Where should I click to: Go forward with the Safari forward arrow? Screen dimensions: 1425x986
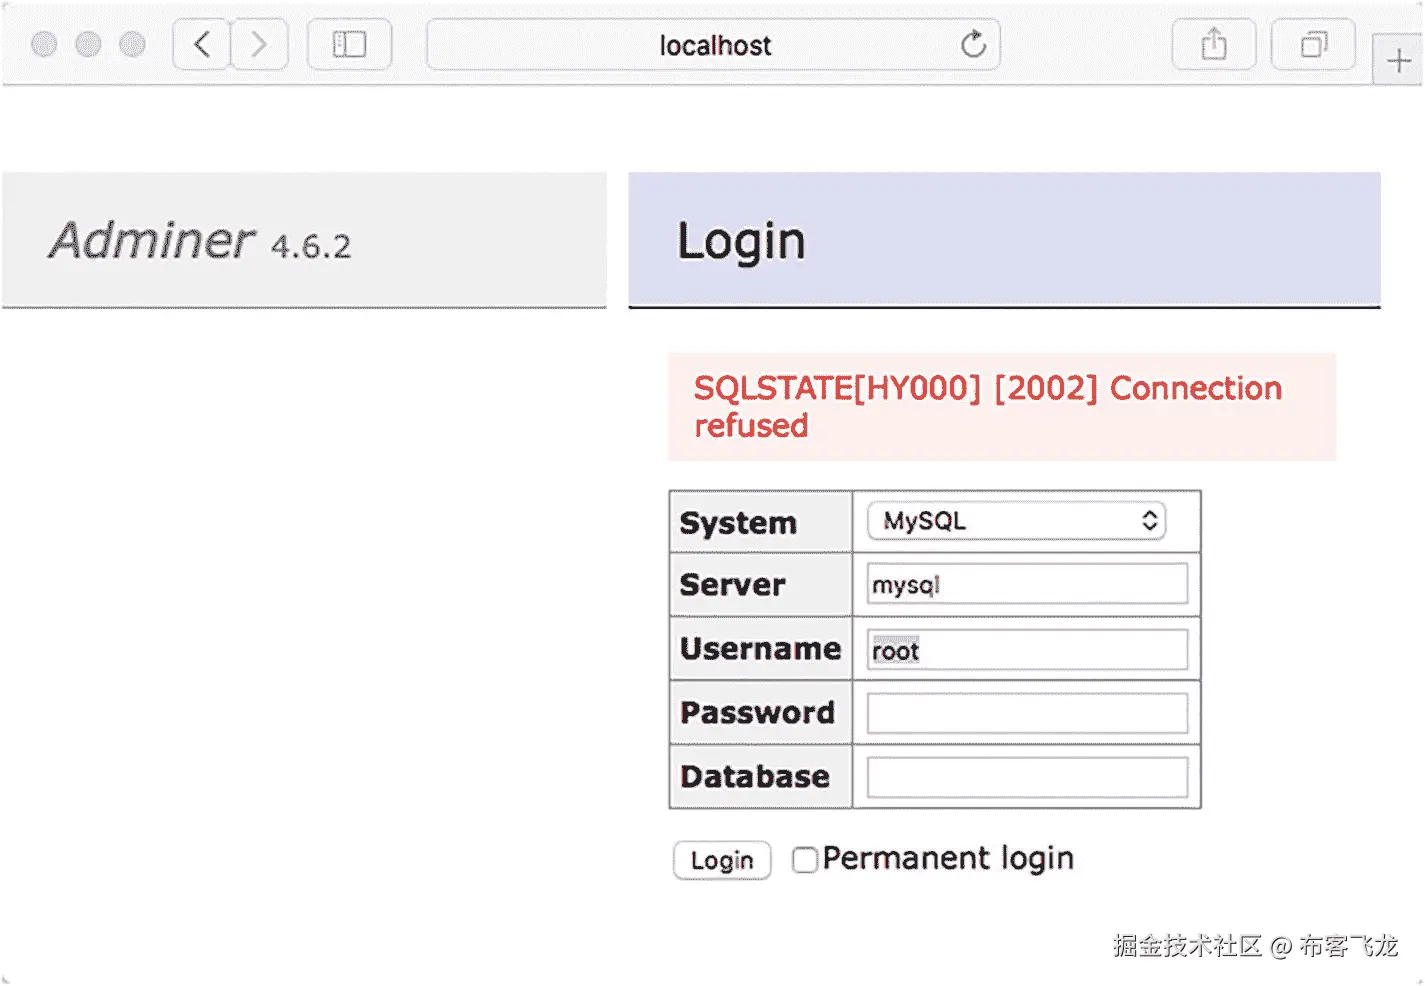[260, 45]
